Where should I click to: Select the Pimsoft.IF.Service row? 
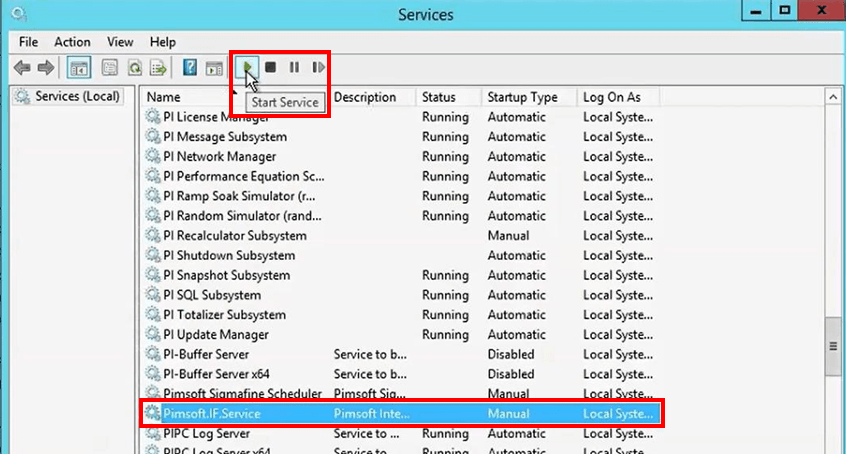401,414
